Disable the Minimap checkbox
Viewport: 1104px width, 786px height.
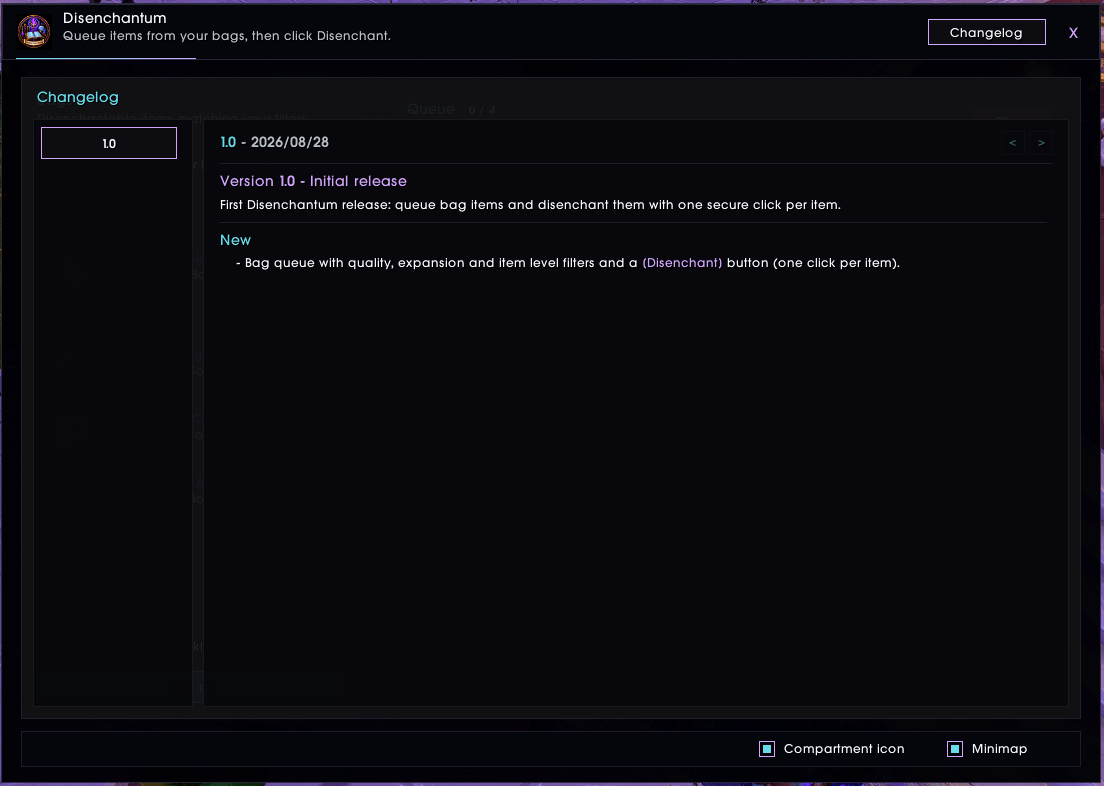(955, 749)
